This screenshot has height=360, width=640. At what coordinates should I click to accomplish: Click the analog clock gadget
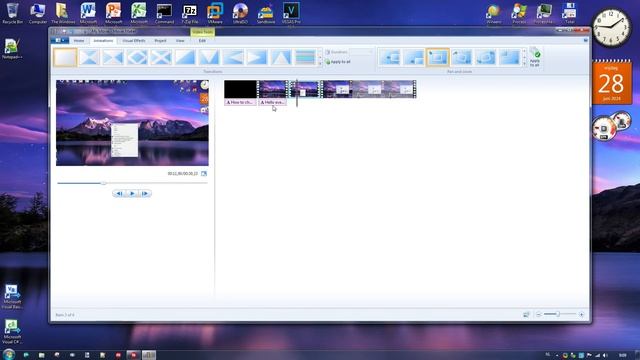(x=611, y=28)
